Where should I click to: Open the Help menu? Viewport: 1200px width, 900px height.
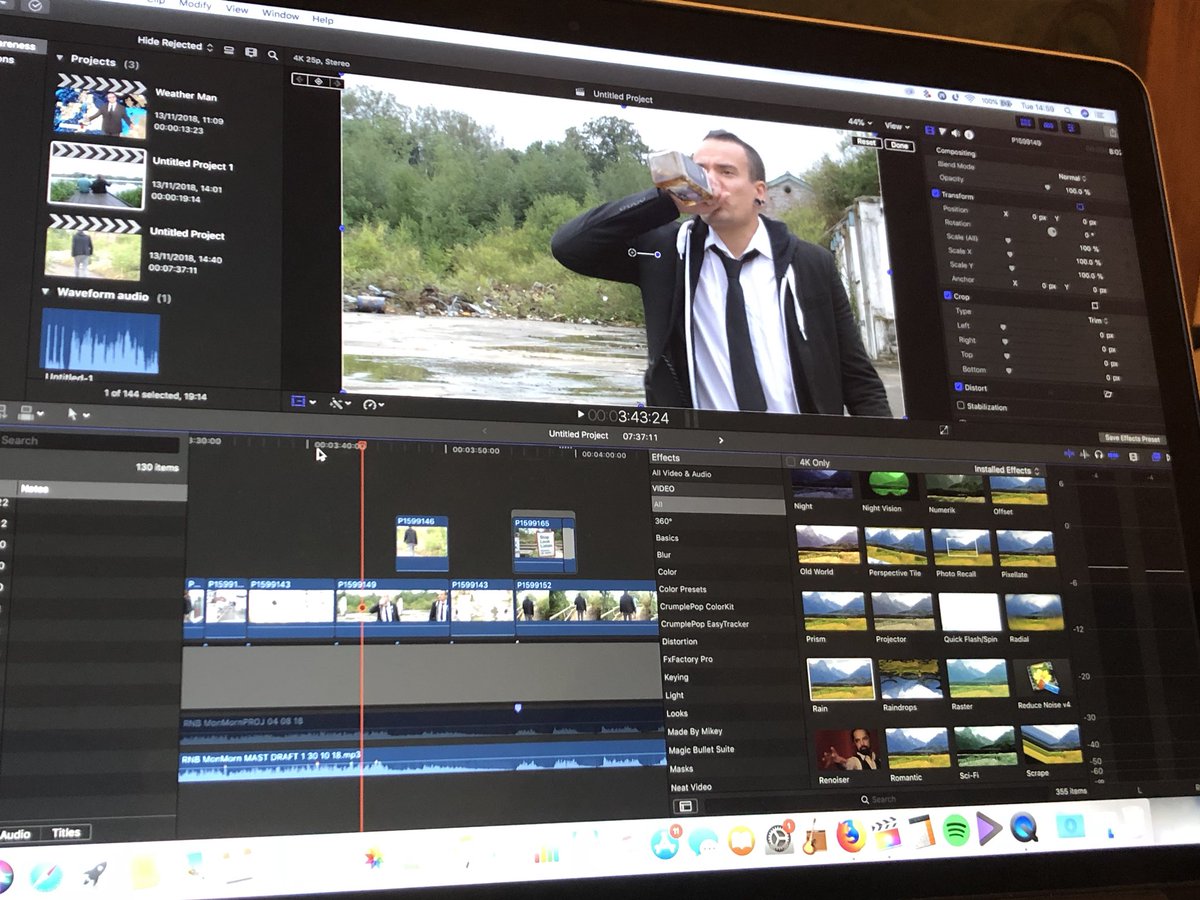pos(323,19)
